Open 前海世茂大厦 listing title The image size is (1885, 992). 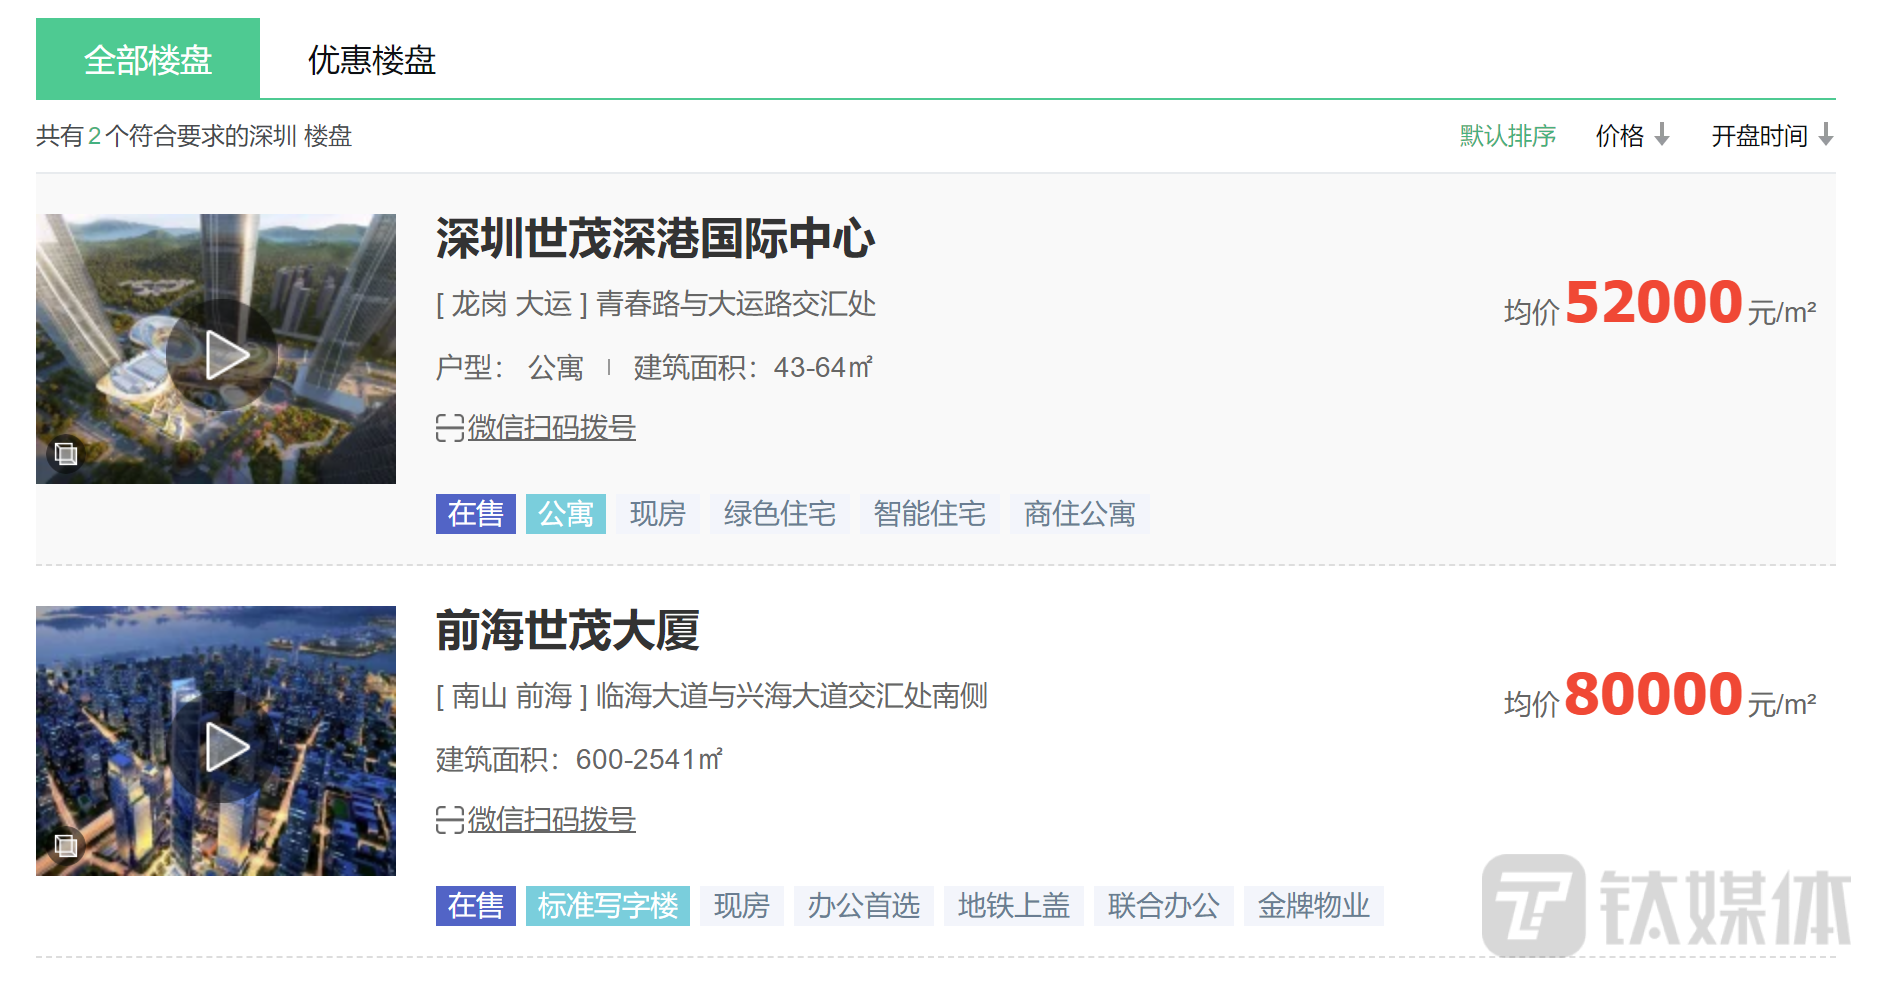tap(567, 631)
